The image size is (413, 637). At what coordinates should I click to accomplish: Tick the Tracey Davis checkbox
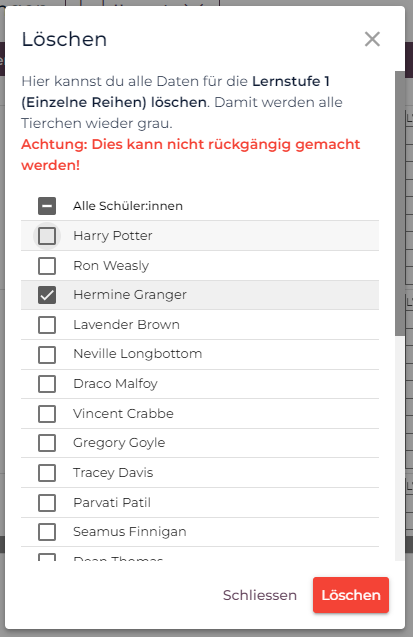coord(47,473)
